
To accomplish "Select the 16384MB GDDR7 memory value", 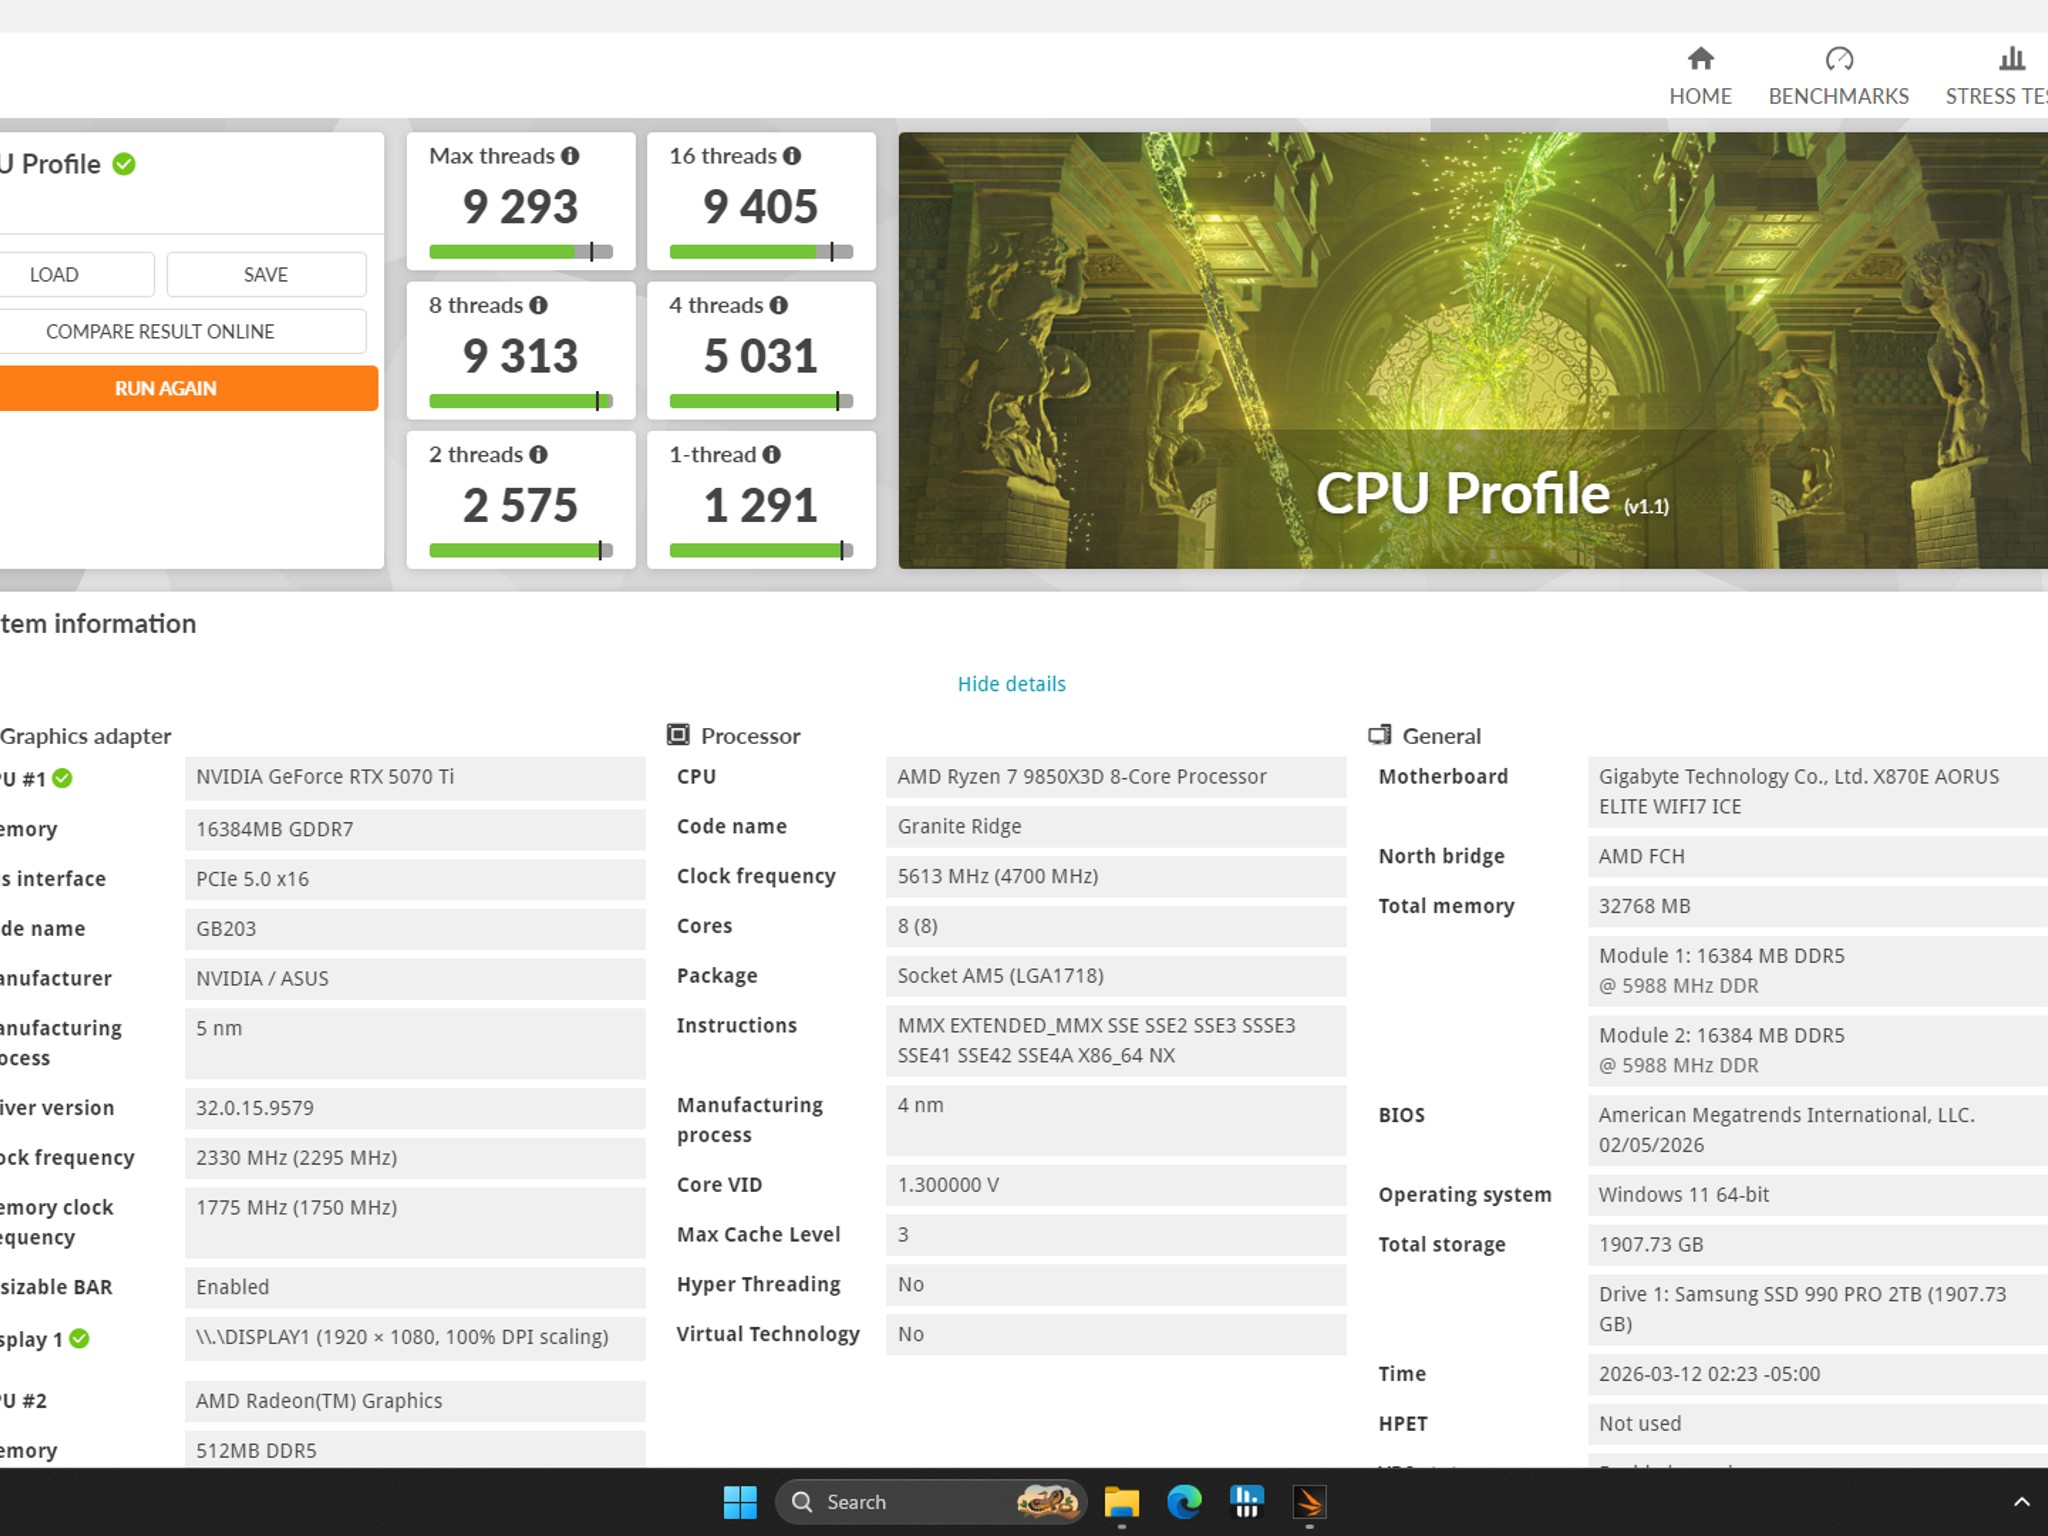I will click(x=415, y=829).
